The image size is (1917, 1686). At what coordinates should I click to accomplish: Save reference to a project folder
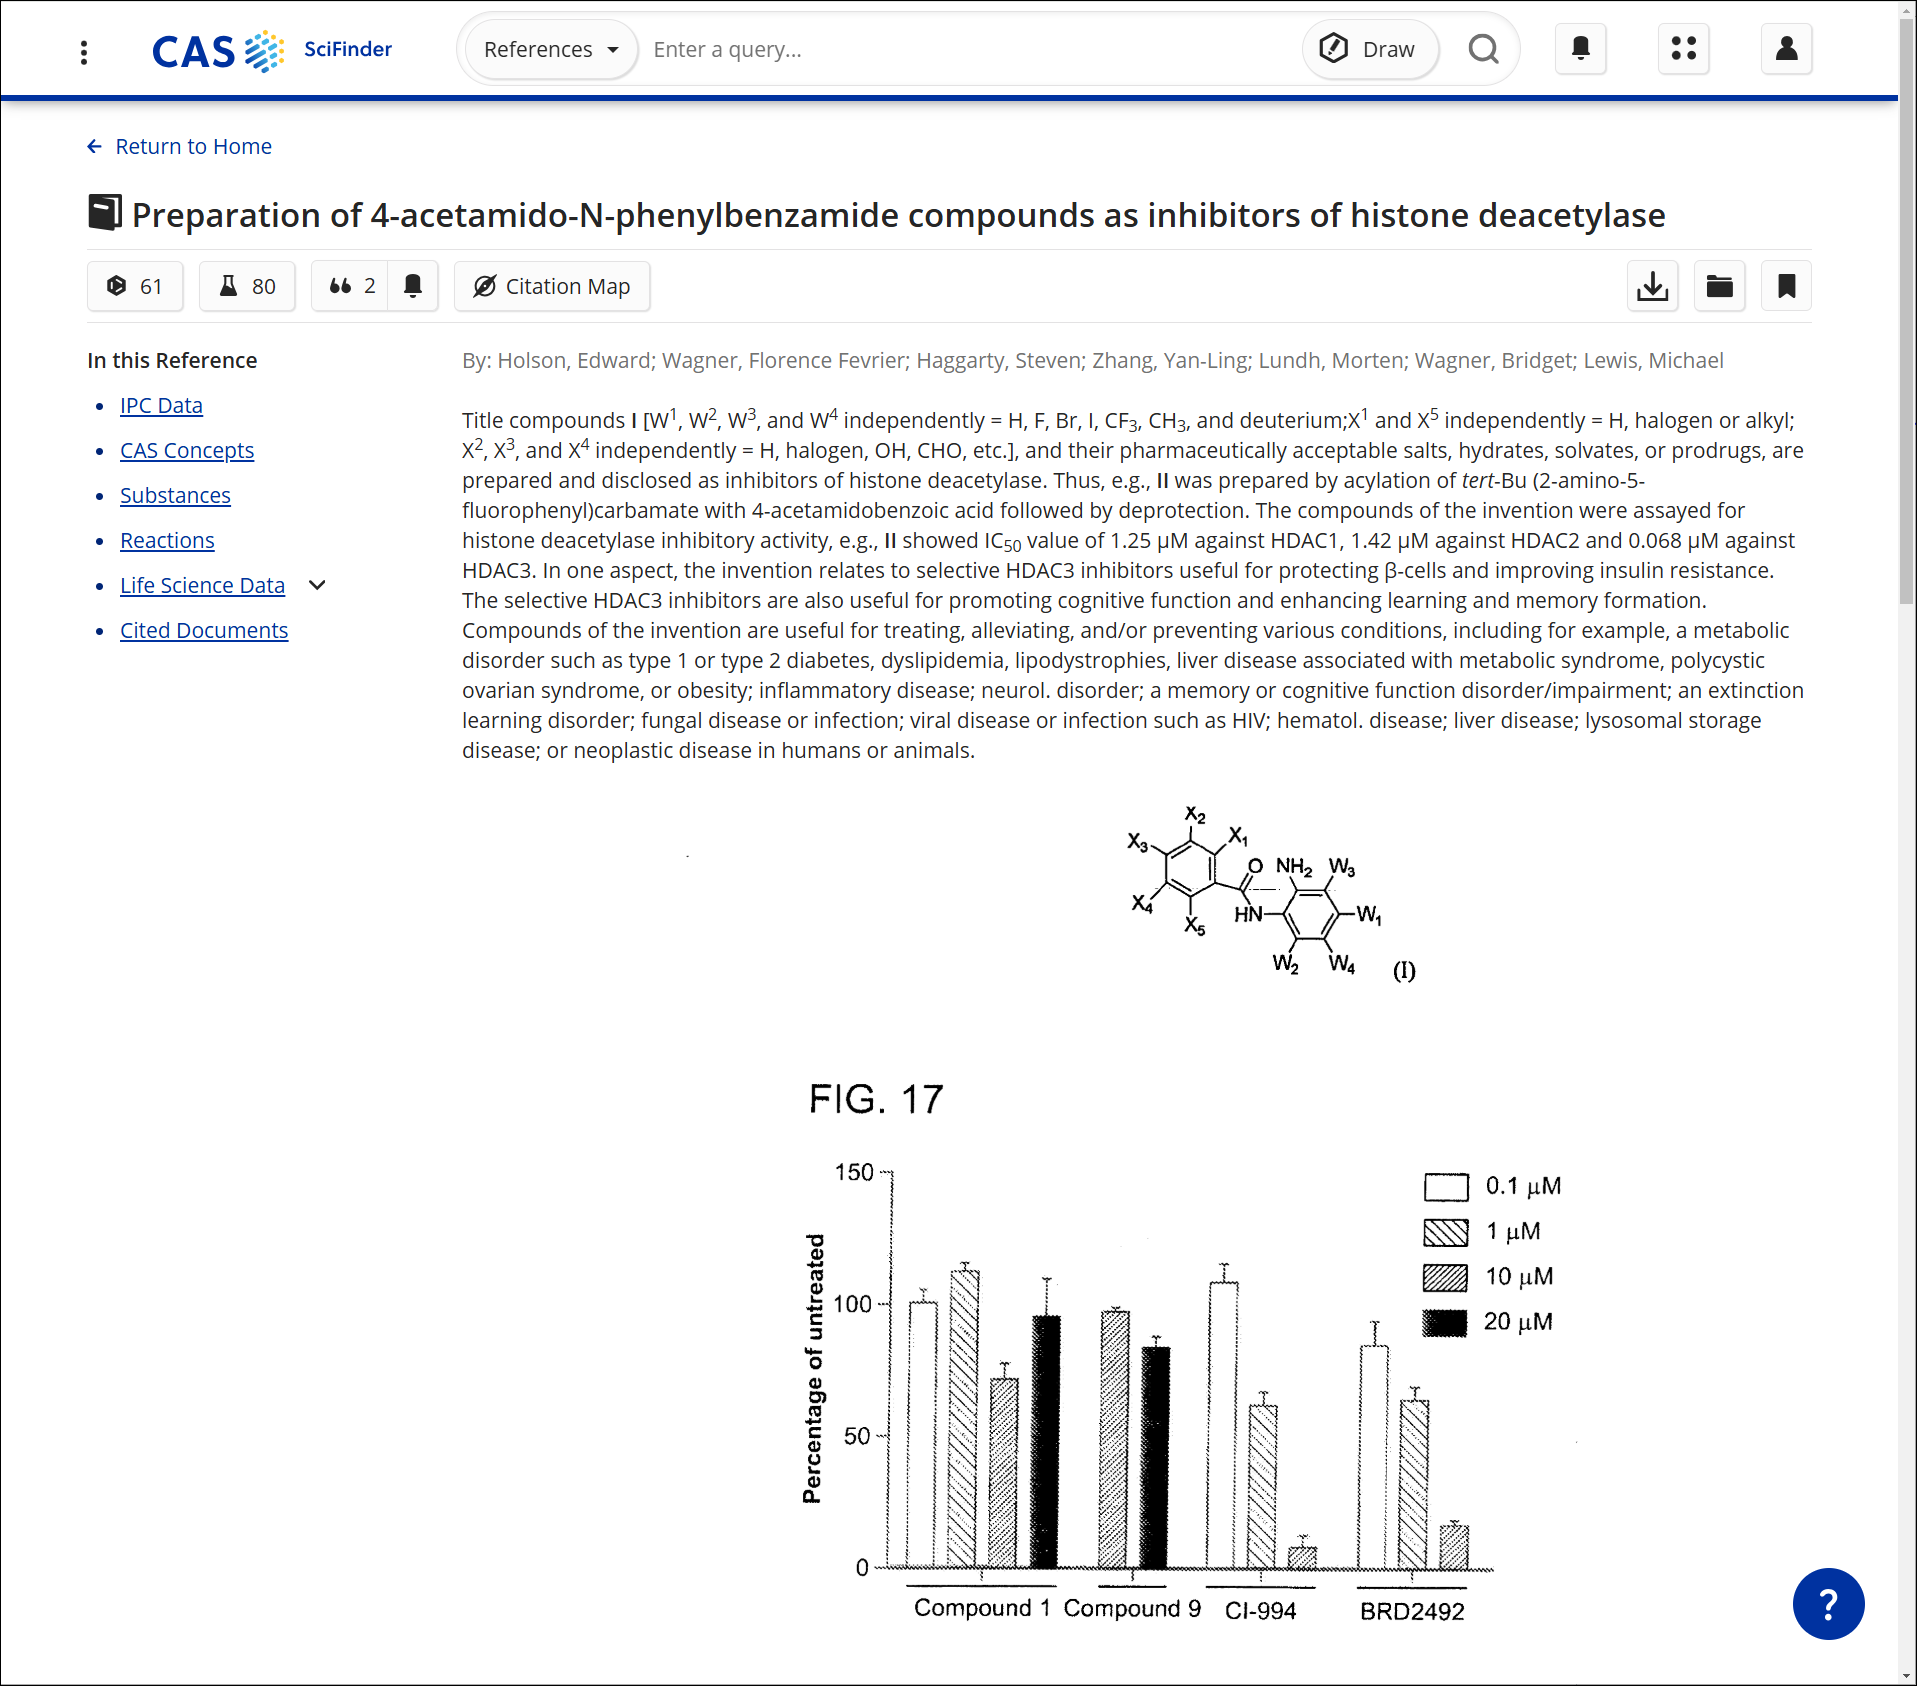tap(1719, 287)
